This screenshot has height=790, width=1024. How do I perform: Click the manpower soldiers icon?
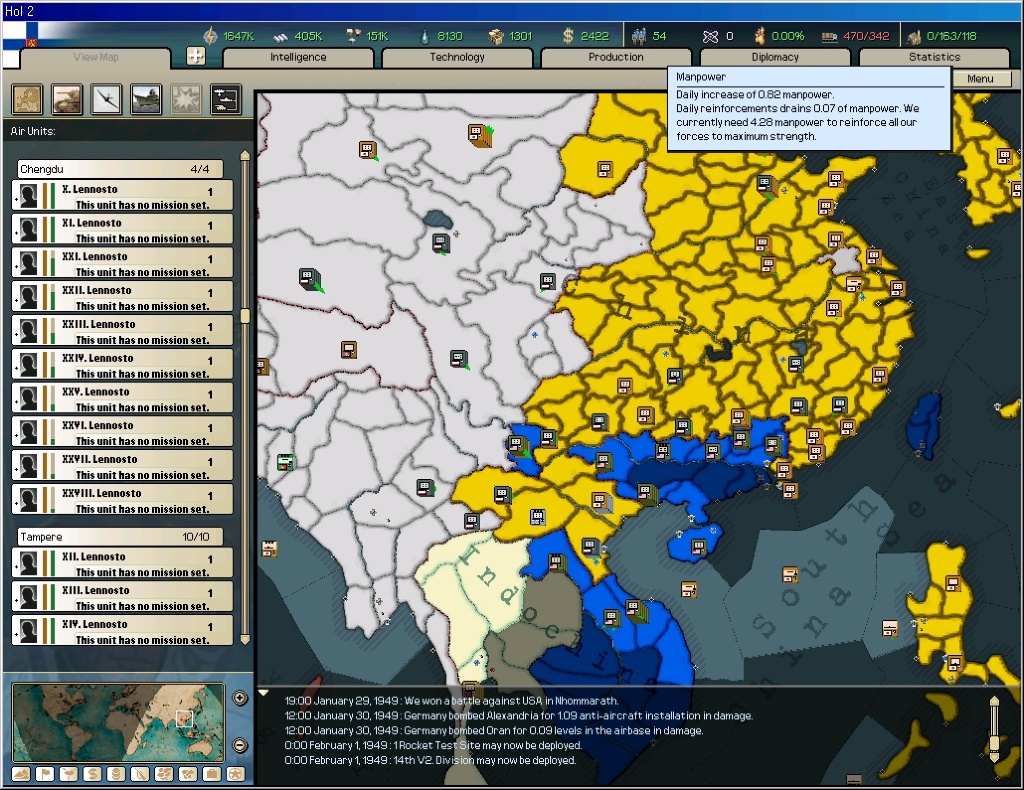639,36
